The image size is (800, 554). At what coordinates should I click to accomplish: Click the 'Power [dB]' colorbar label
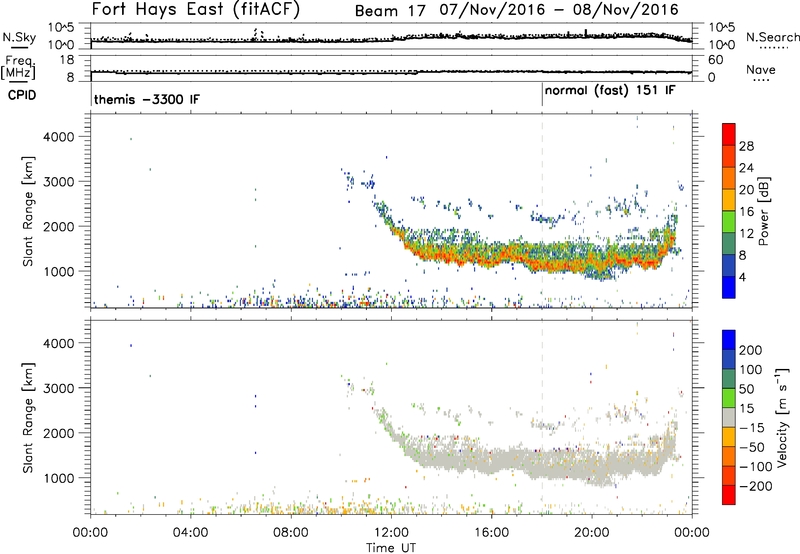764,211
